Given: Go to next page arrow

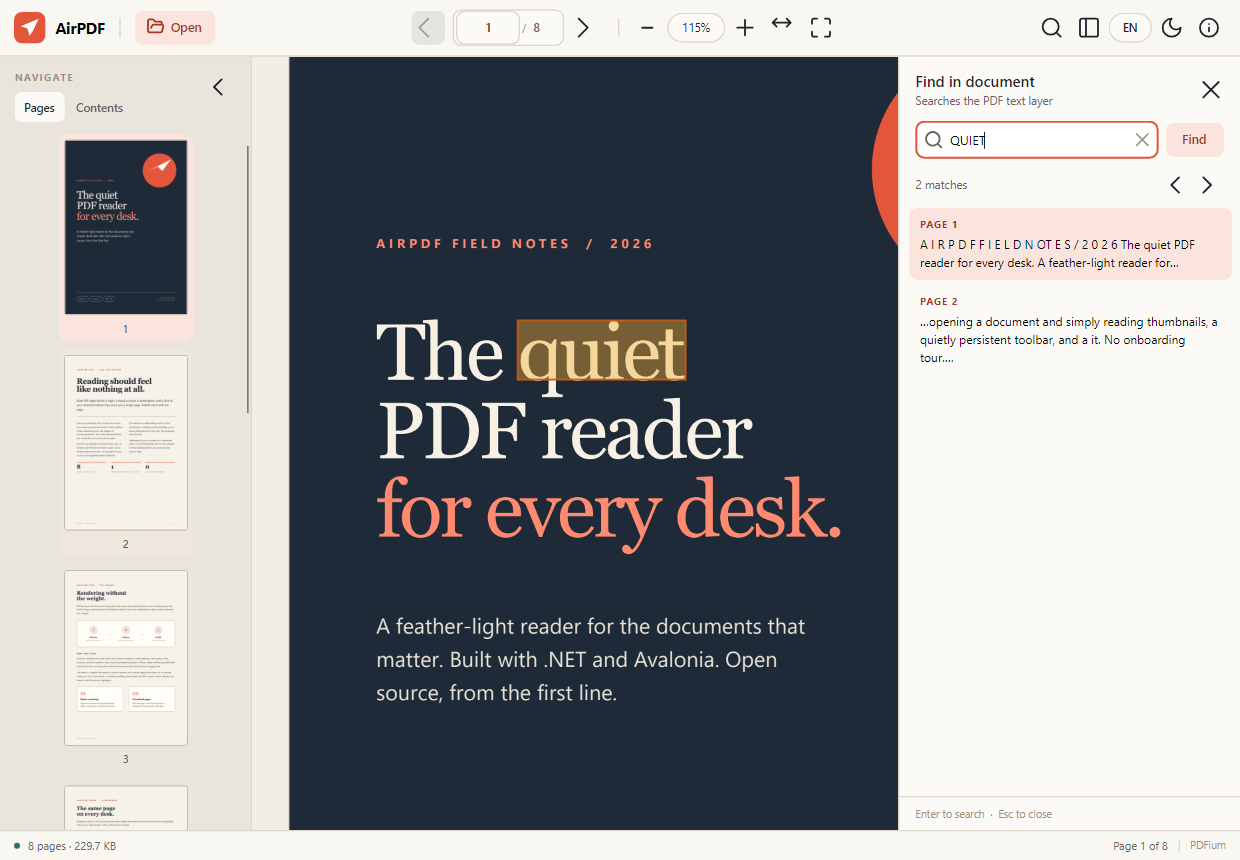Looking at the screenshot, I should pos(583,28).
